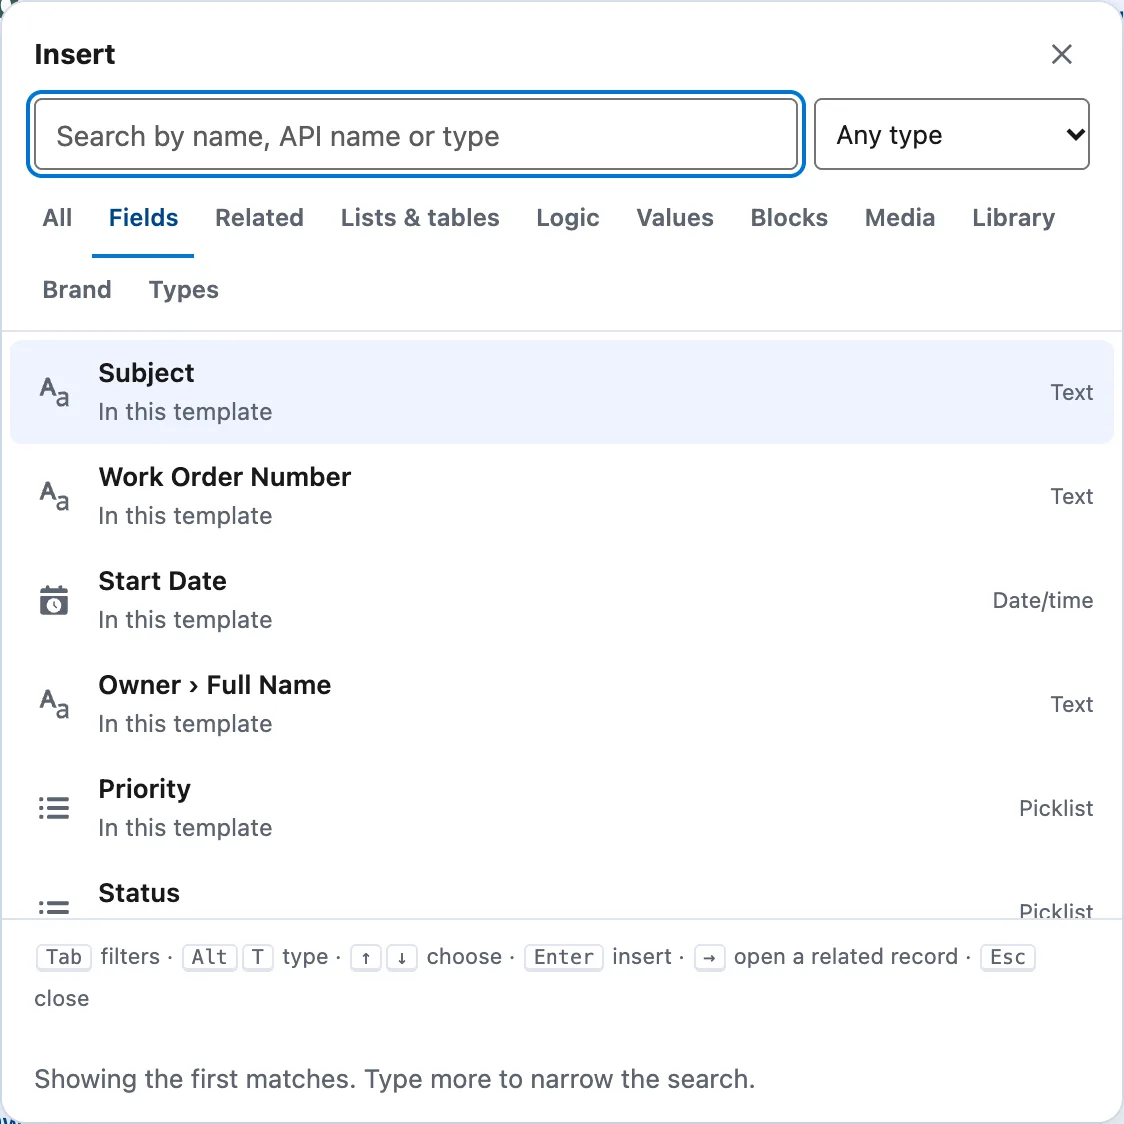This screenshot has width=1124, height=1124.
Task: Click 'Showing the first matches' message
Action: [395, 1079]
